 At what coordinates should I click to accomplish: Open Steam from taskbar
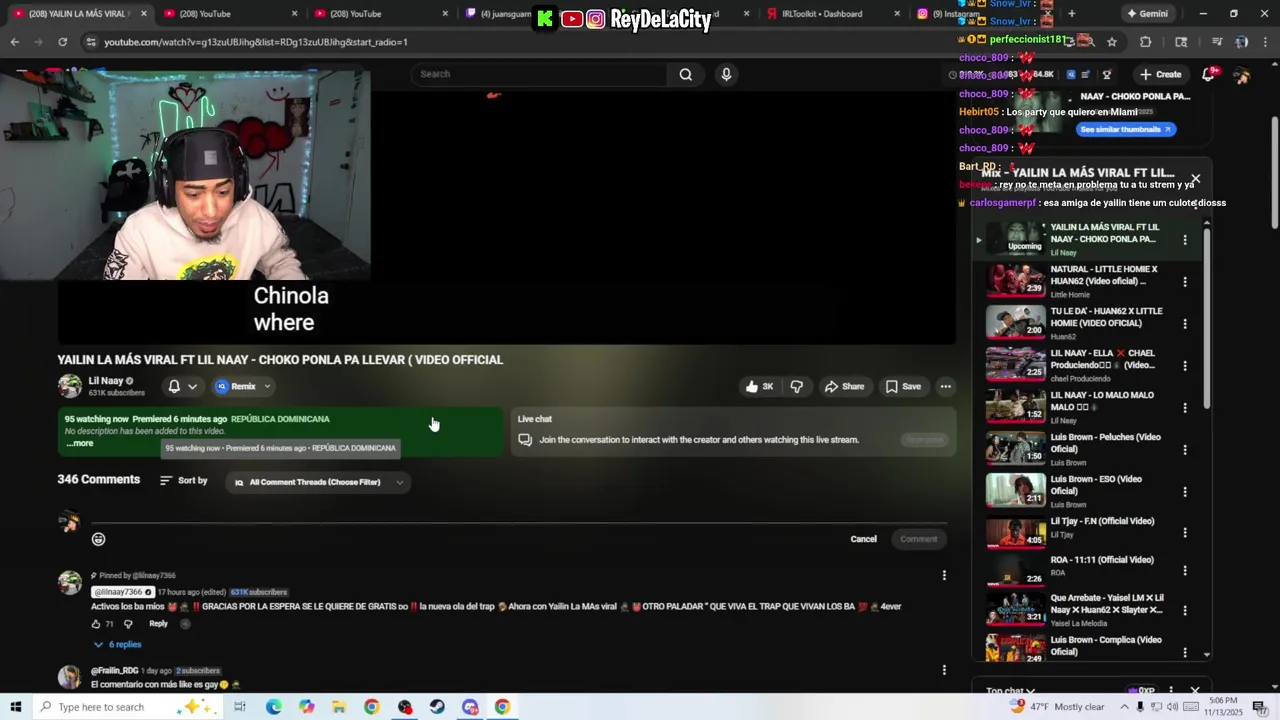(x=437, y=707)
